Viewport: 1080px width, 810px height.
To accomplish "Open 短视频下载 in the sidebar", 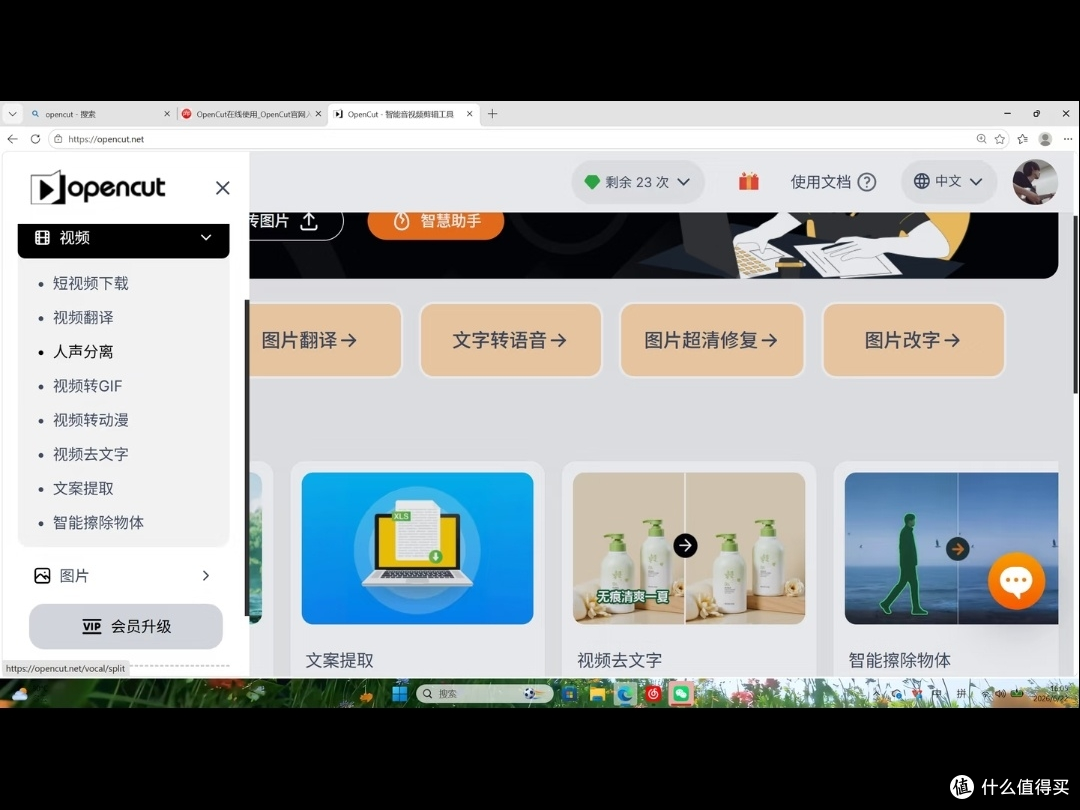I will (90, 283).
